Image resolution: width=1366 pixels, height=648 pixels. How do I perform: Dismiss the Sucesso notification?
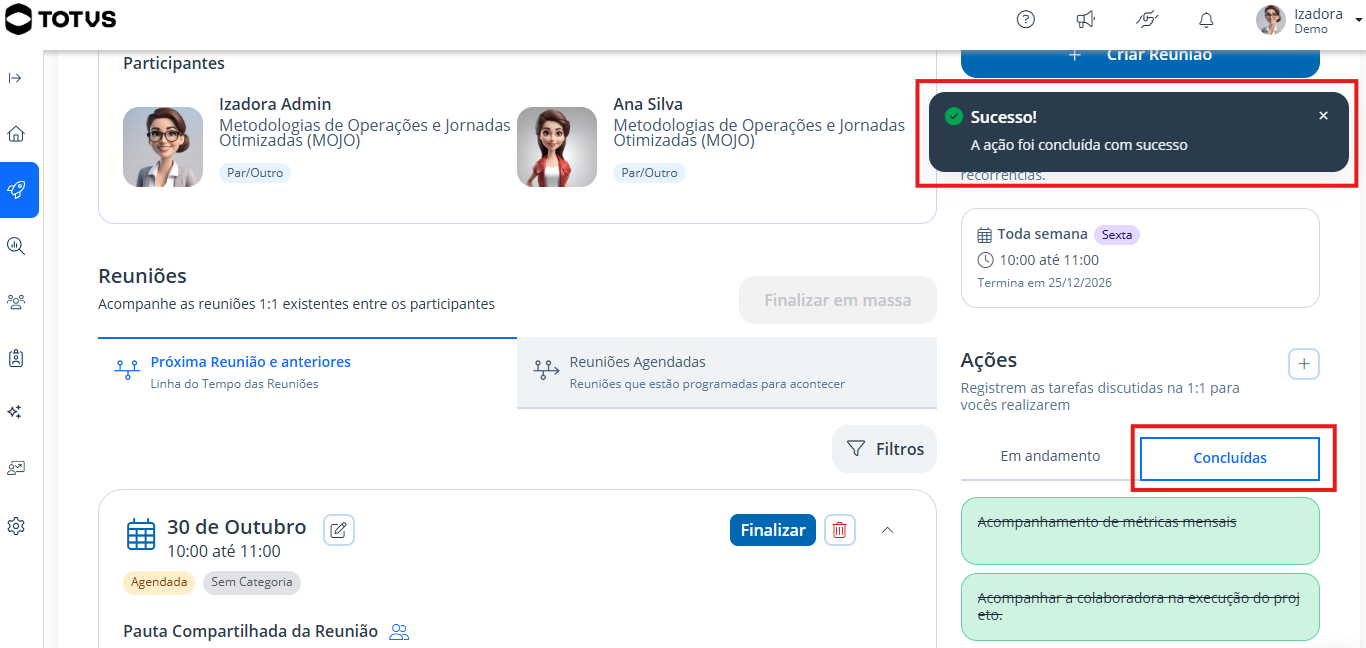[x=1323, y=116]
